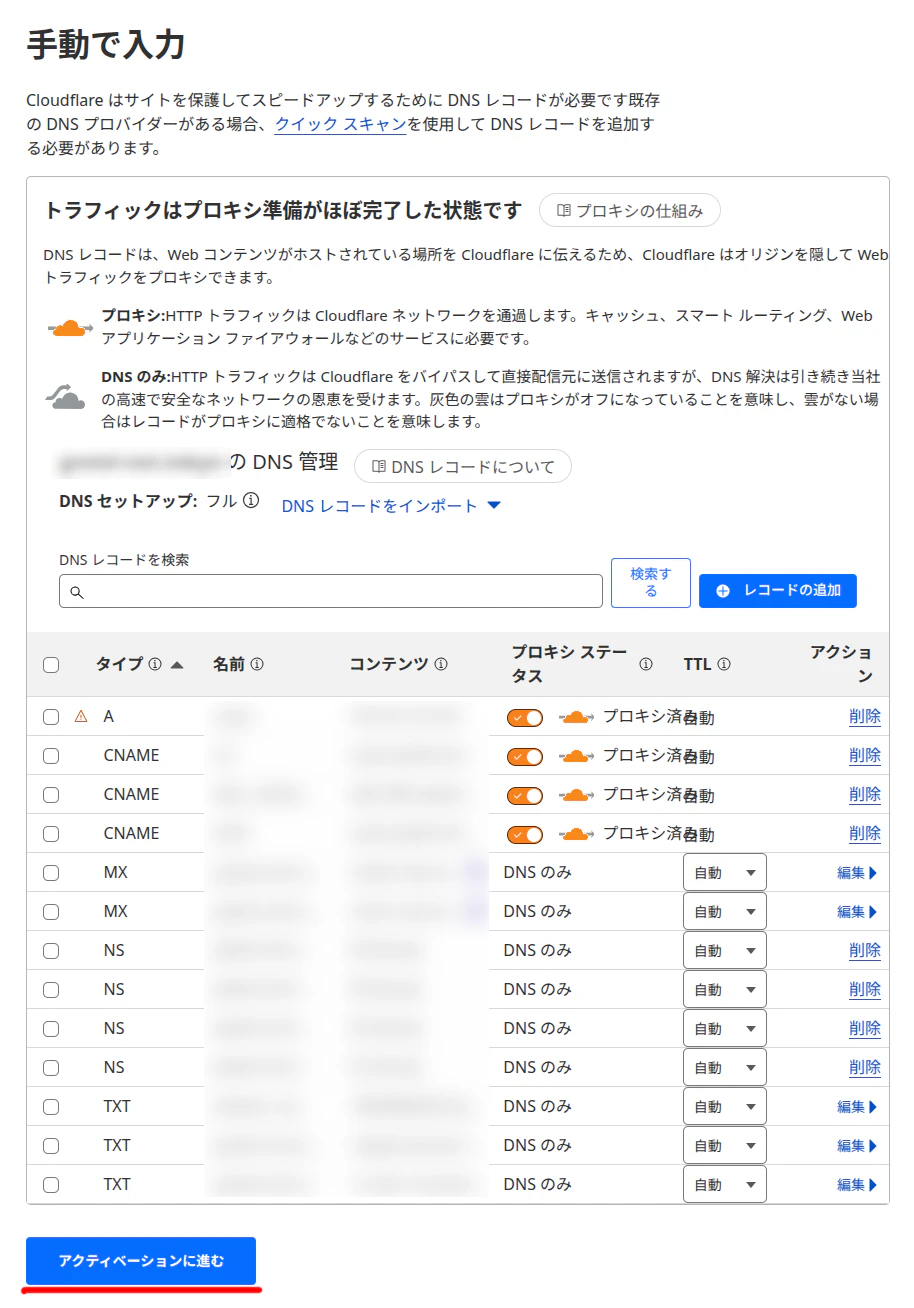Click the DNS レコードを検索 input field
The image size is (914, 1308).
point(331,591)
